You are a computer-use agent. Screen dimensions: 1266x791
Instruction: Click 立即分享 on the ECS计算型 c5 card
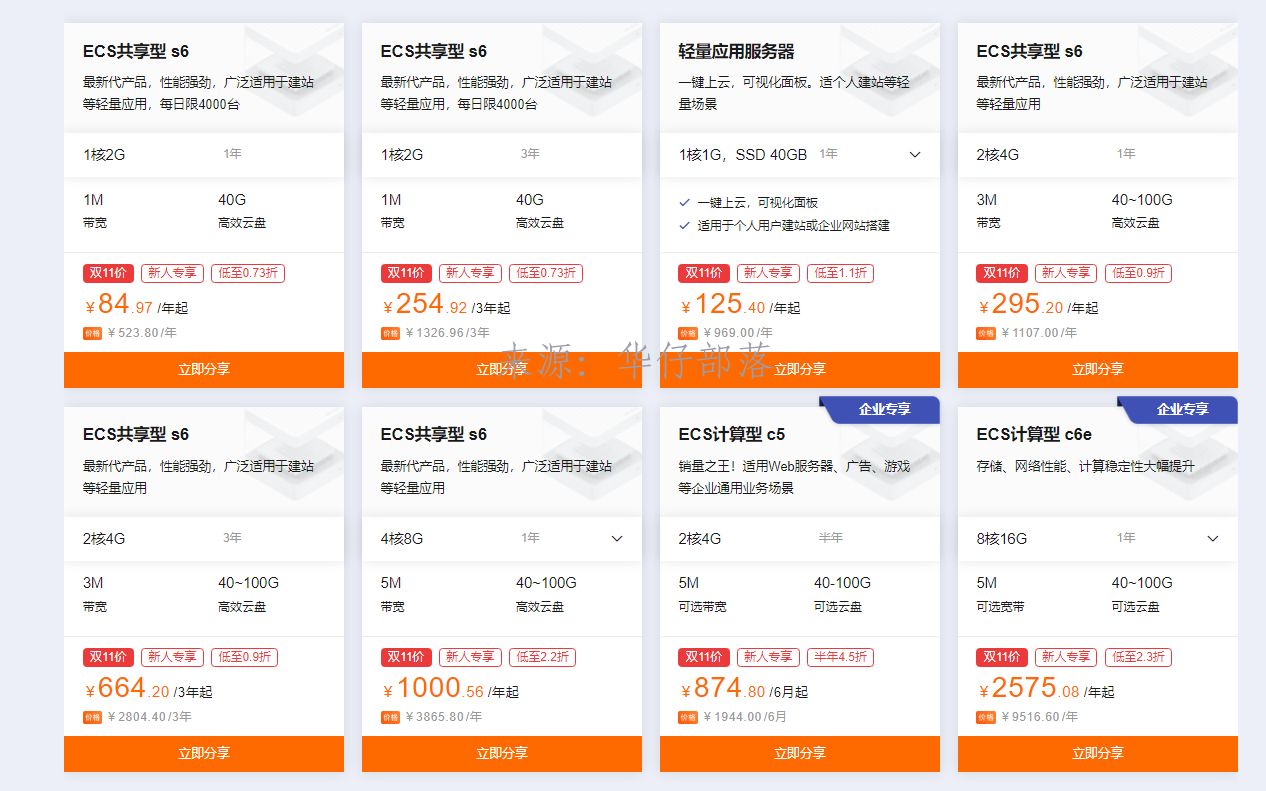pyautogui.click(x=800, y=753)
